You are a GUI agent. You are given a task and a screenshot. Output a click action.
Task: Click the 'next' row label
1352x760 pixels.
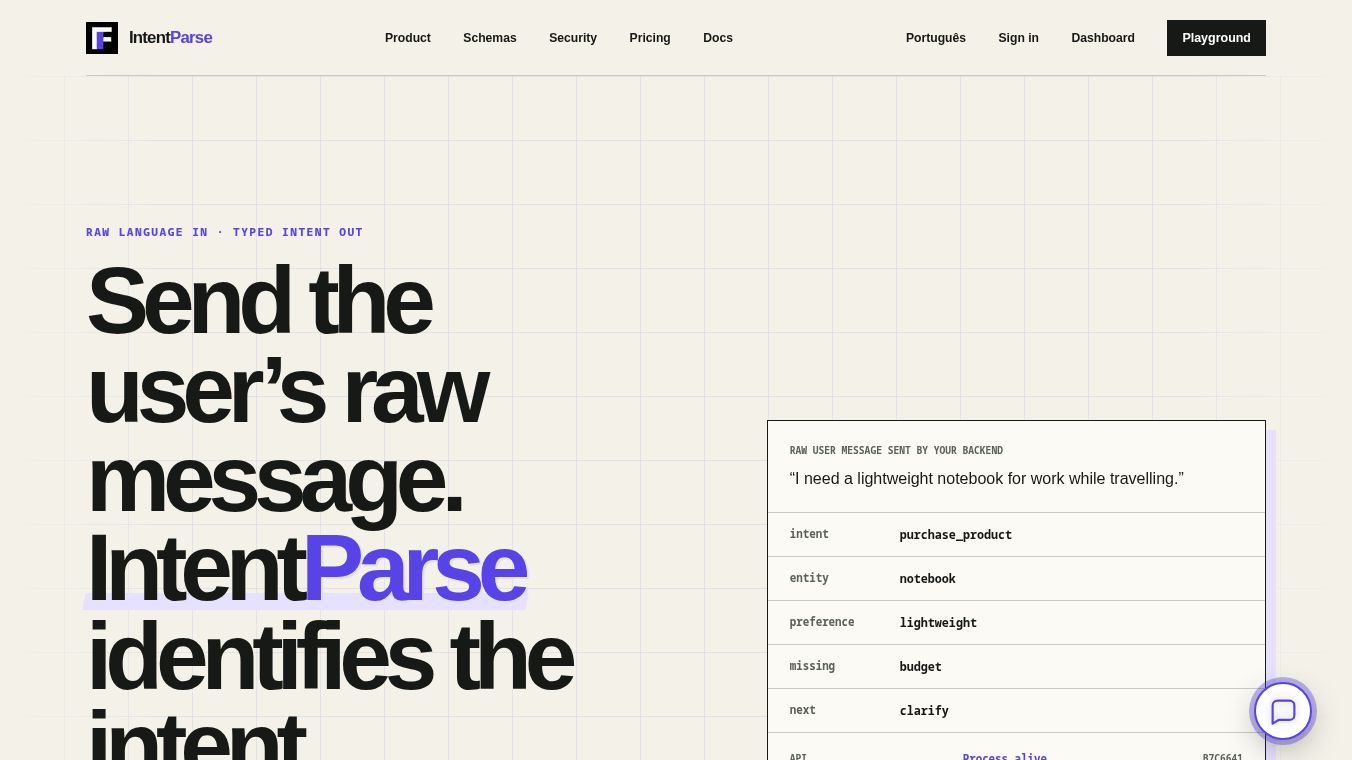pyautogui.click(x=803, y=710)
